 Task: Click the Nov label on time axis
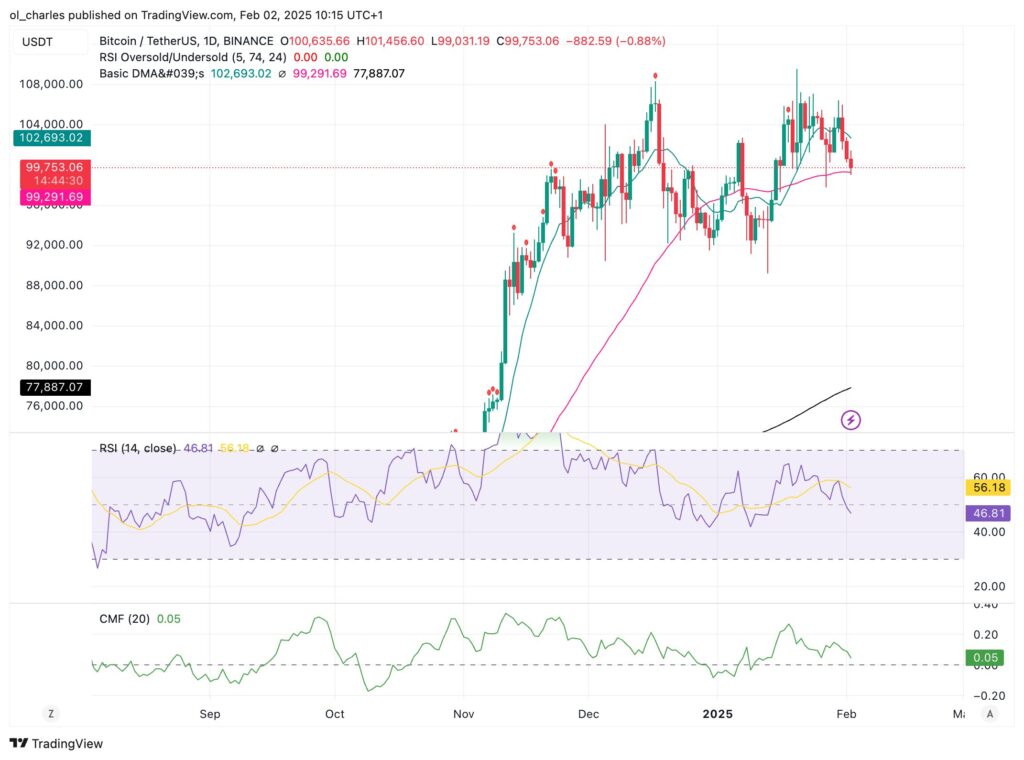point(463,714)
